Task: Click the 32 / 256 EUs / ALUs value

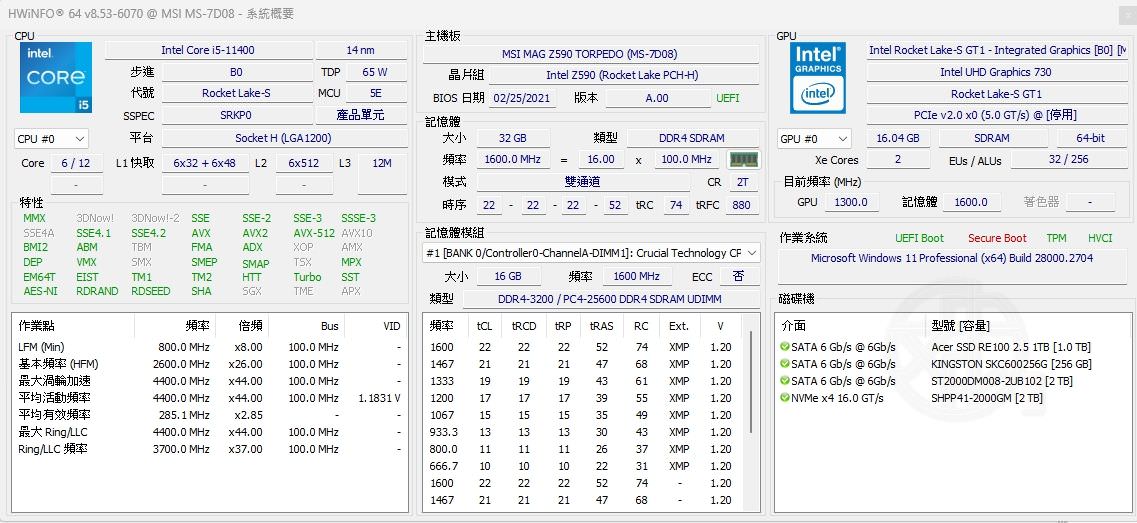Action: coord(1068,160)
